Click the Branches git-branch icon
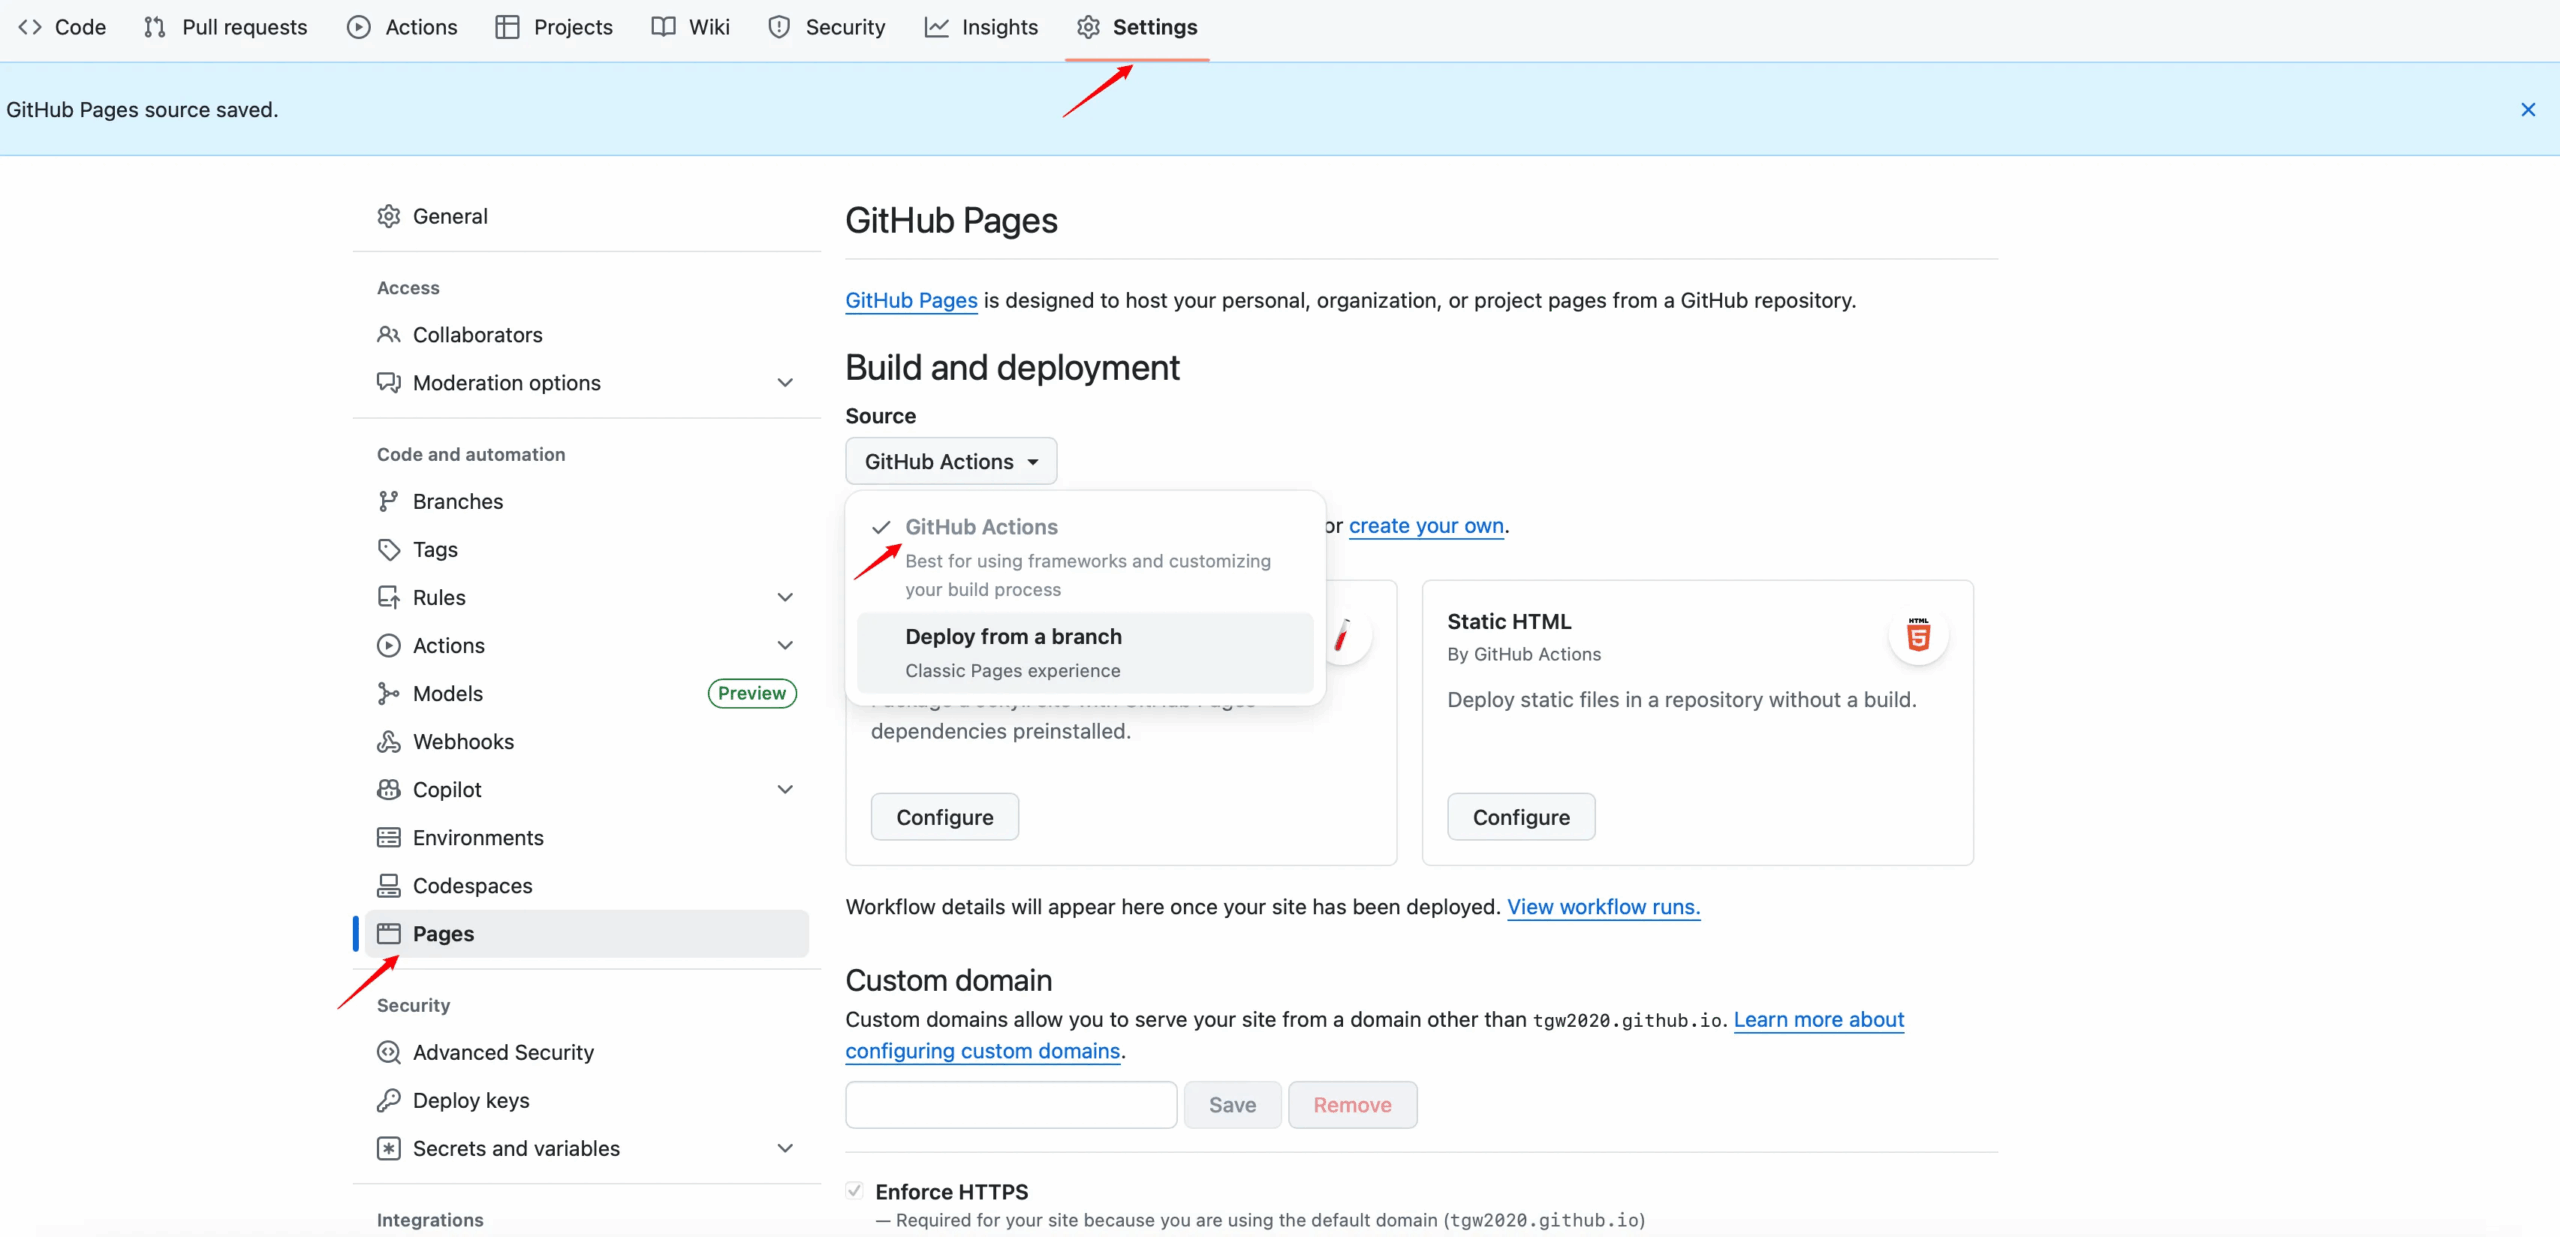The image size is (2560, 1237). [388, 501]
